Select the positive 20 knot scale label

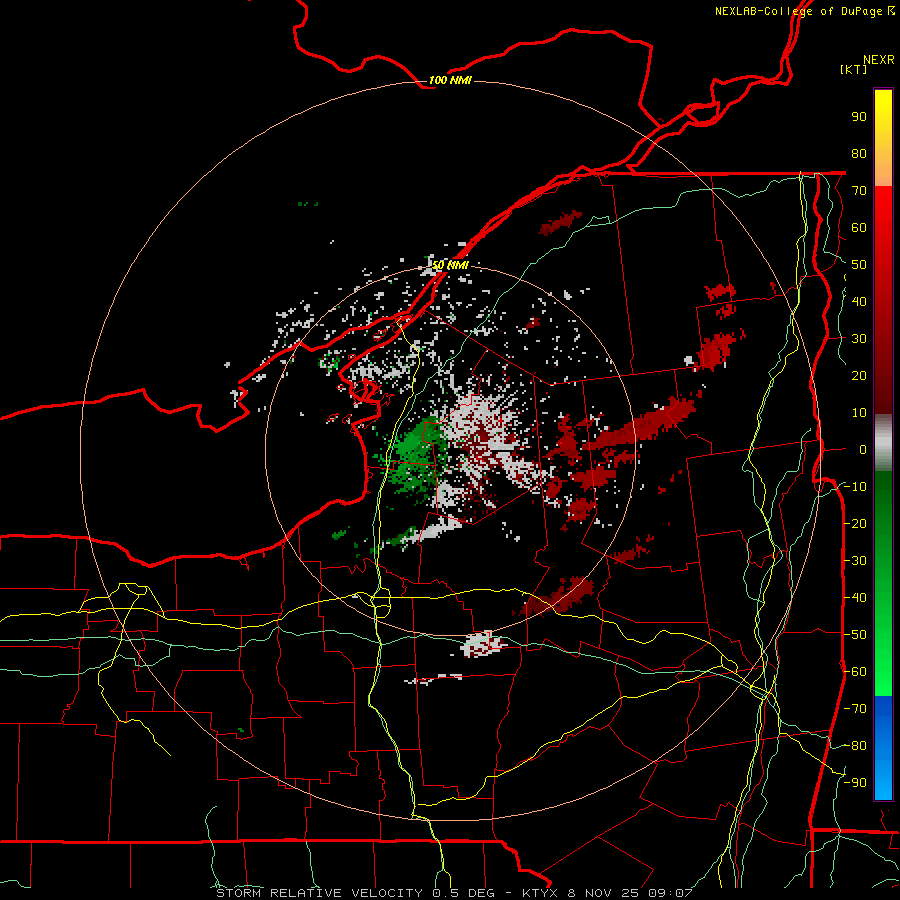[859, 376]
